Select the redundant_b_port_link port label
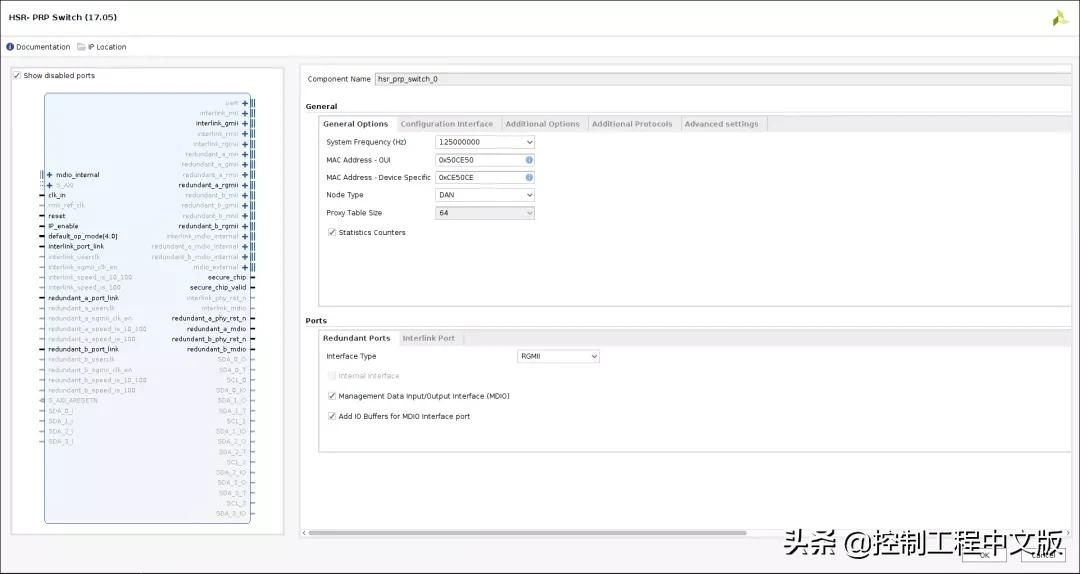1080x574 pixels. 83,349
